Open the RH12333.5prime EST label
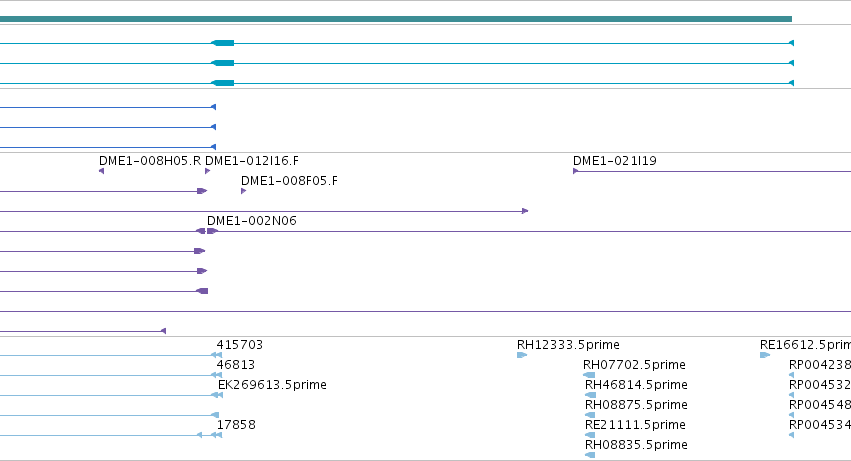851x461 pixels. pyautogui.click(x=568, y=345)
